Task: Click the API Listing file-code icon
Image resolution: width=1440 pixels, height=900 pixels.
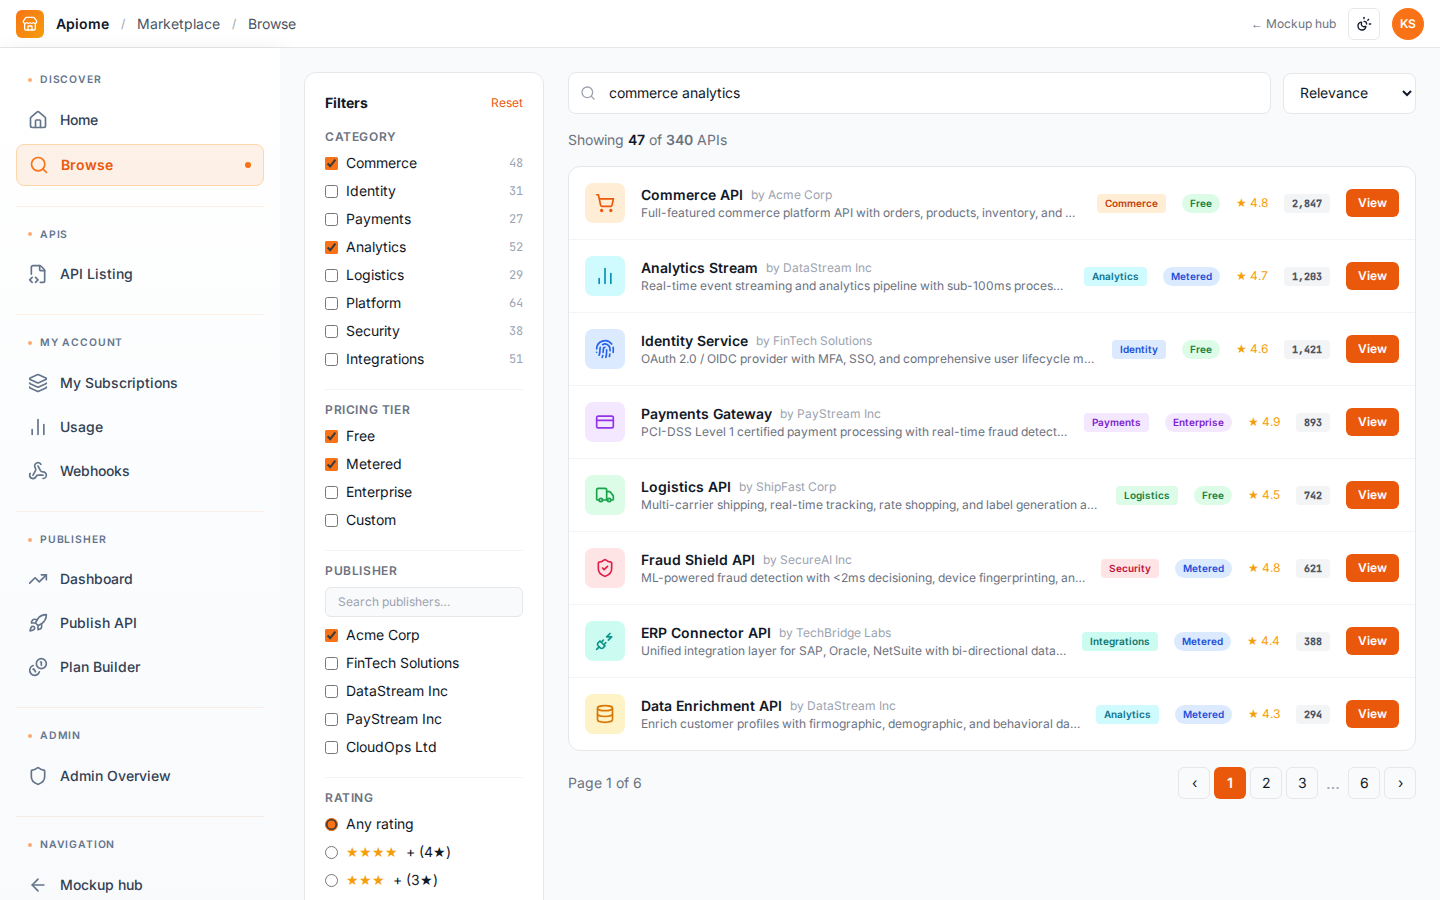Action: pyautogui.click(x=38, y=274)
